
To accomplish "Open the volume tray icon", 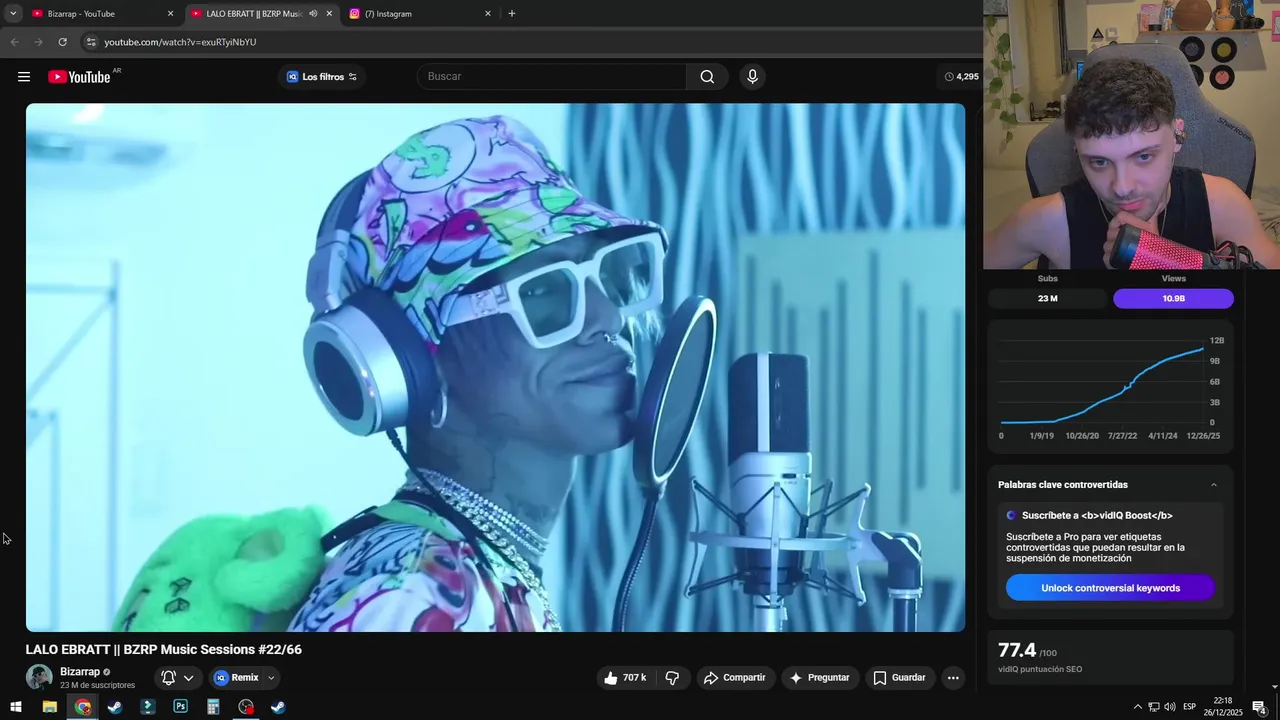I will point(1170,707).
